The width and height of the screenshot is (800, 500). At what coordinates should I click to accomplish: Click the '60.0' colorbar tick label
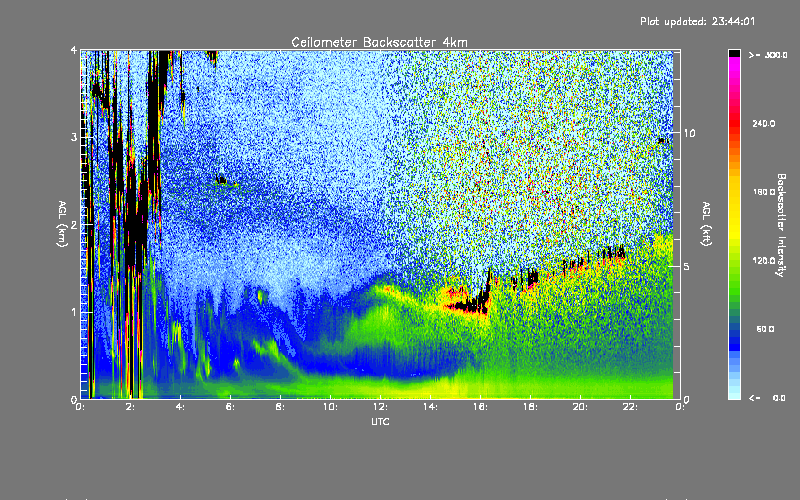[x=765, y=329]
